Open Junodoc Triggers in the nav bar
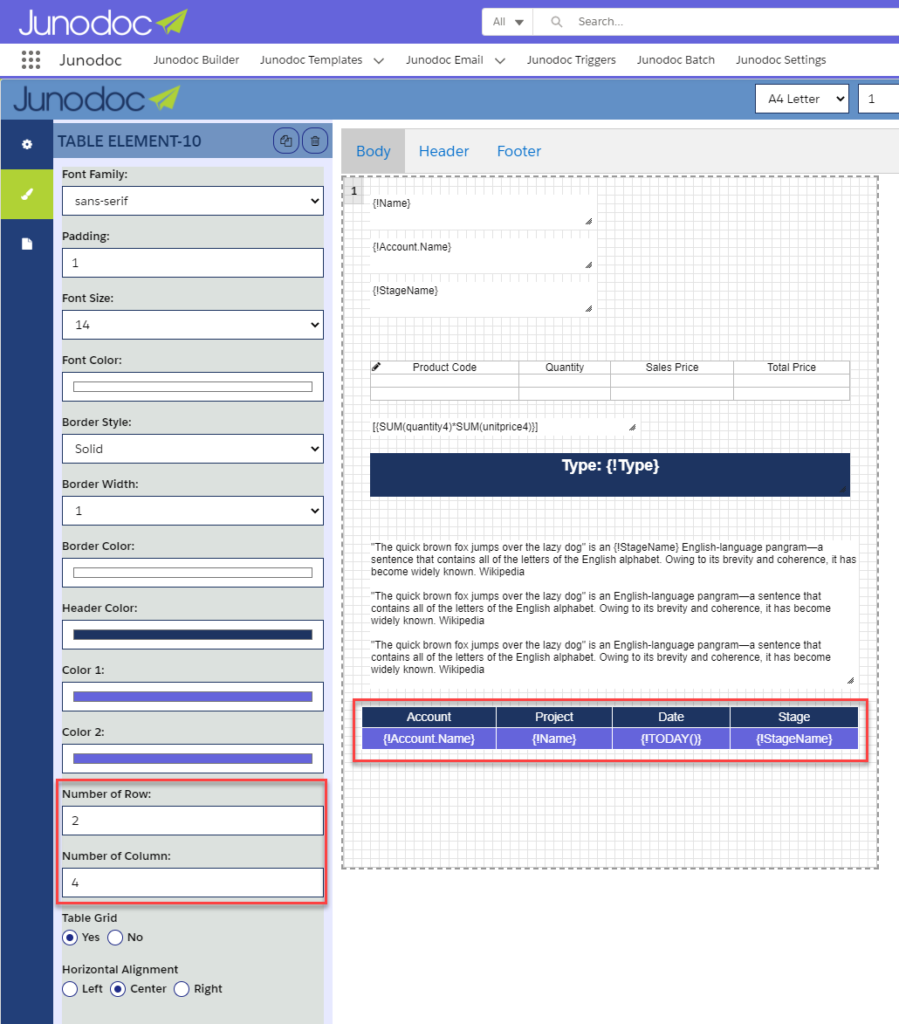Image resolution: width=899 pixels, height=1024 pixels. click(x=571, y=60)
